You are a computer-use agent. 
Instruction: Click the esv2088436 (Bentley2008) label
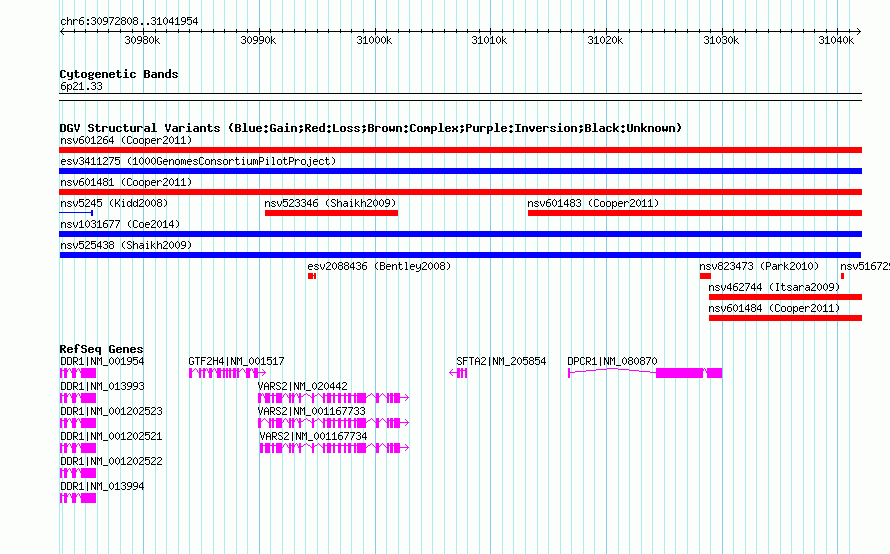pos(379,266)
